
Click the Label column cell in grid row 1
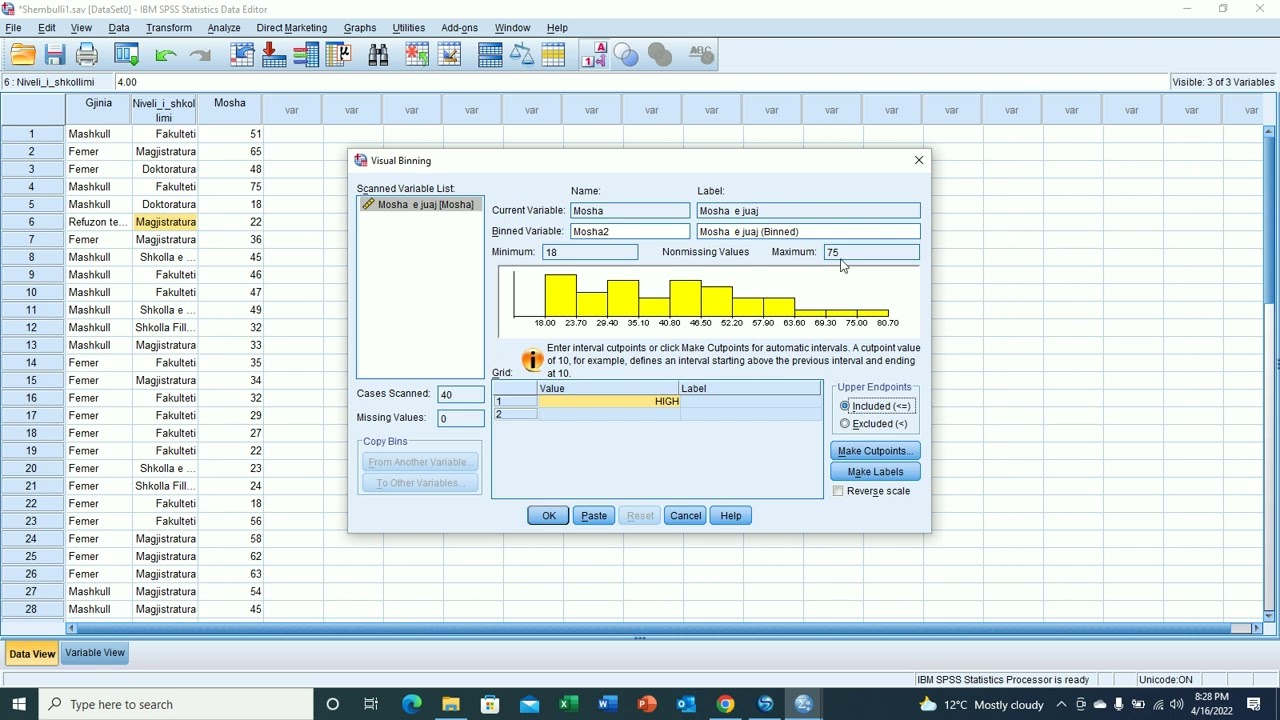pos(750,401)
